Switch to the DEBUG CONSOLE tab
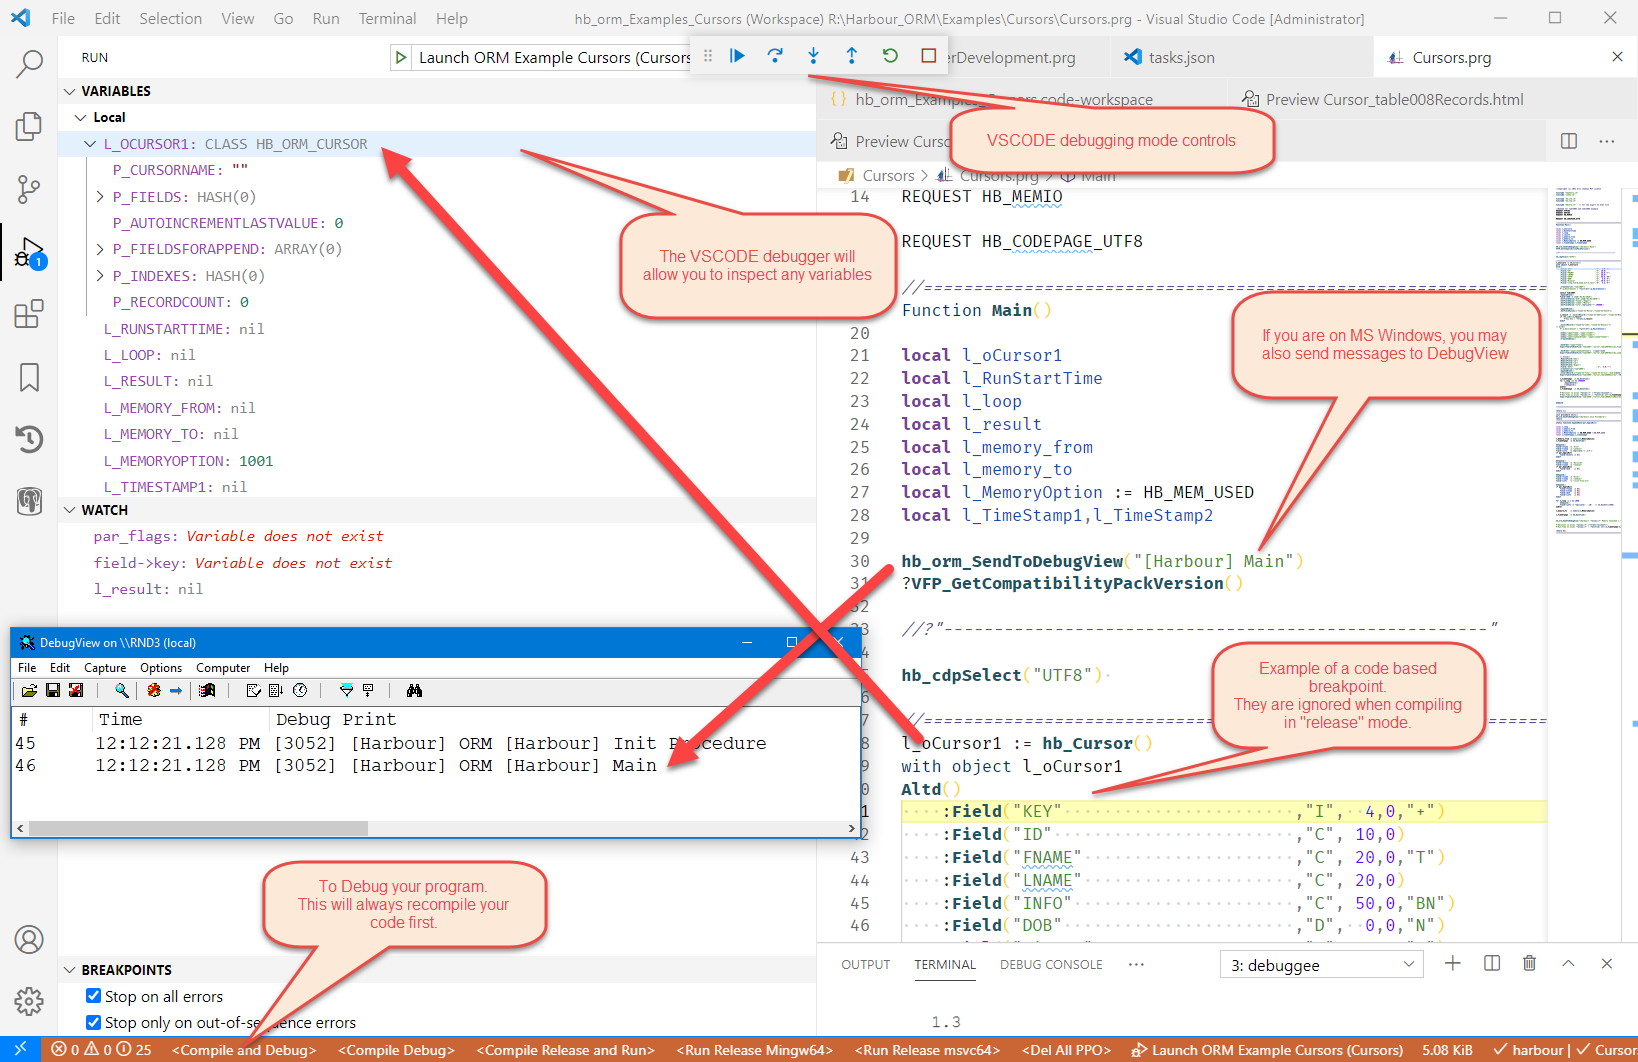Image resolution: width=1638 pixels, height=1062 pixels. [1050, 965]
